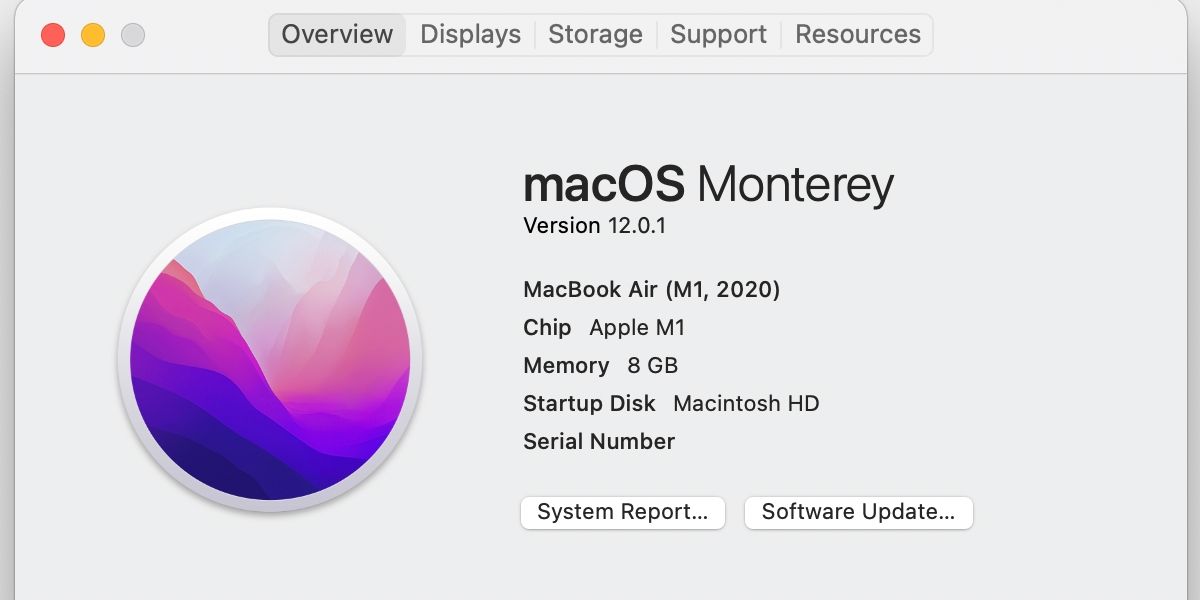The image size is (1200, 600).
Task: Click the Apple M1 chip value
Action: pos(637,328)
